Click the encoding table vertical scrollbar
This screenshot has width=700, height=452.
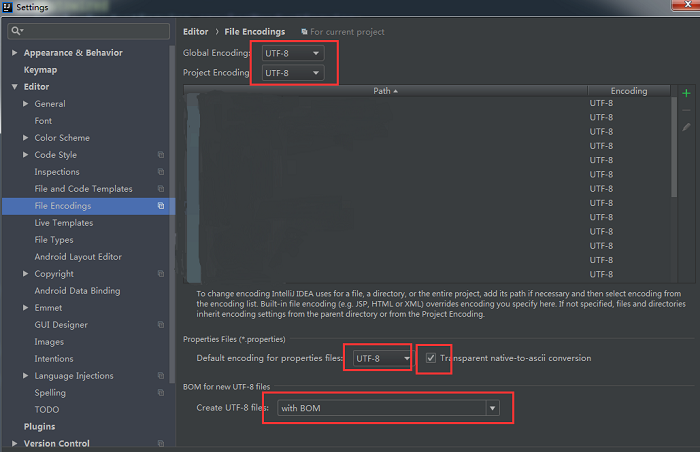tap(674, 147)
